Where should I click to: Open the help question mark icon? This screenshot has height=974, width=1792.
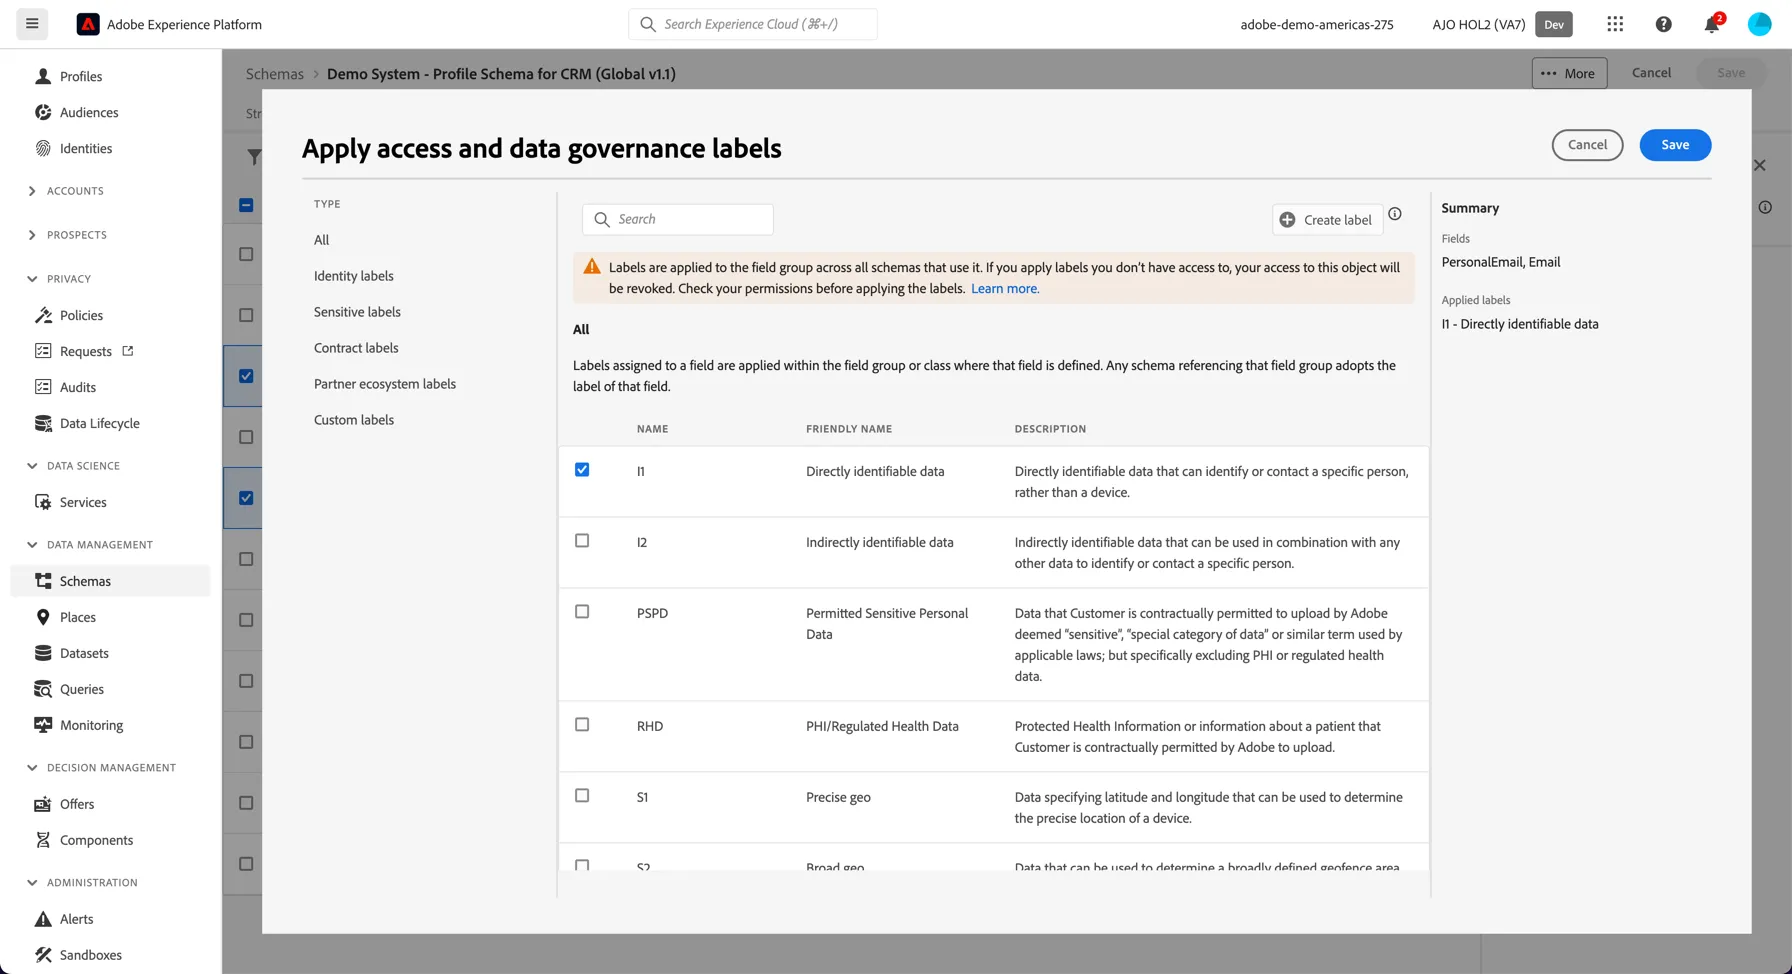(x=1663, y=24)
